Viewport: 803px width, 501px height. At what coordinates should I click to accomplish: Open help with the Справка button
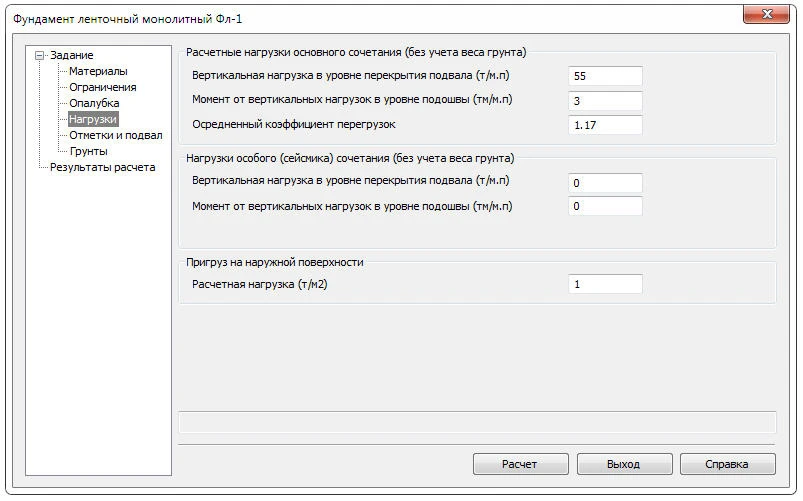727,465
